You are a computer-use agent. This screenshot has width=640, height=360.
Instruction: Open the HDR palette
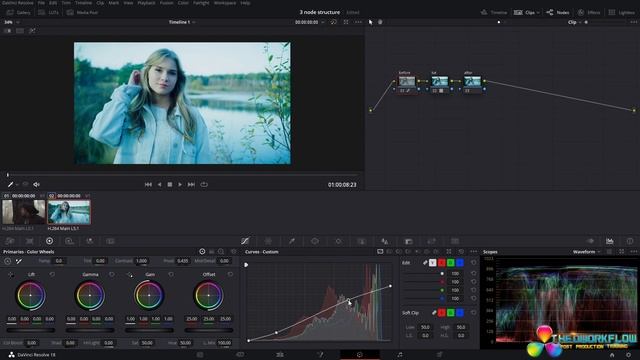pyautogui.click(x=69, y=241)
